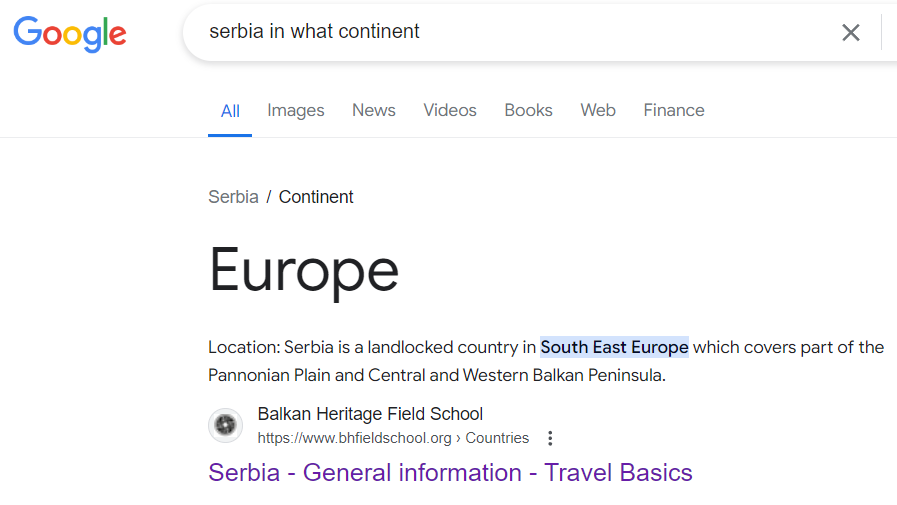Click the Google logo
This screenshot has width=897, height=505.
(70, 33)
